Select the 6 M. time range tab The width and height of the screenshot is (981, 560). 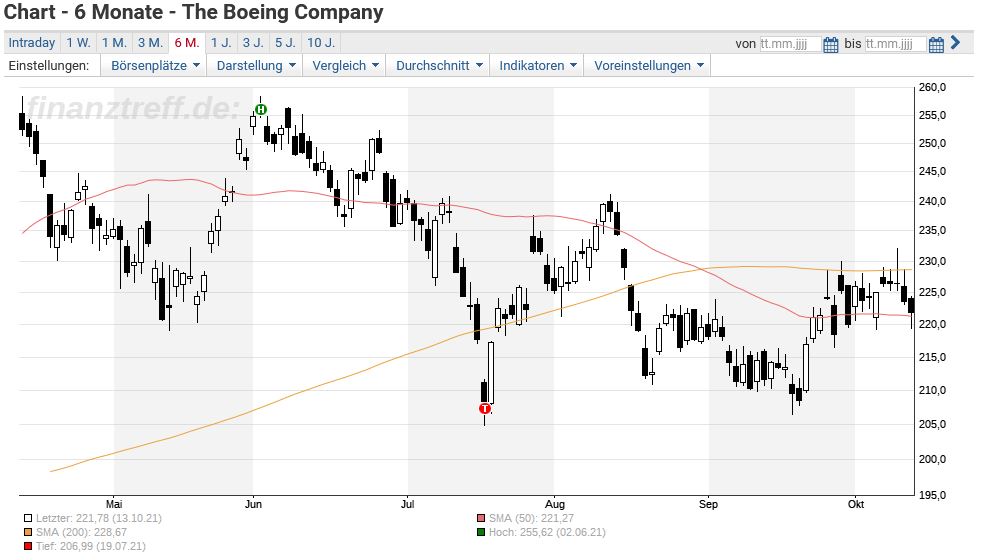186,43
